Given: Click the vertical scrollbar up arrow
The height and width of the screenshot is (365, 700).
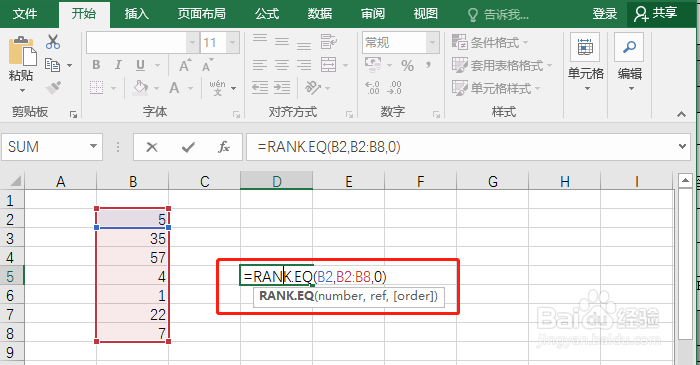Looking at the screenshot, I should pos(685,181).
